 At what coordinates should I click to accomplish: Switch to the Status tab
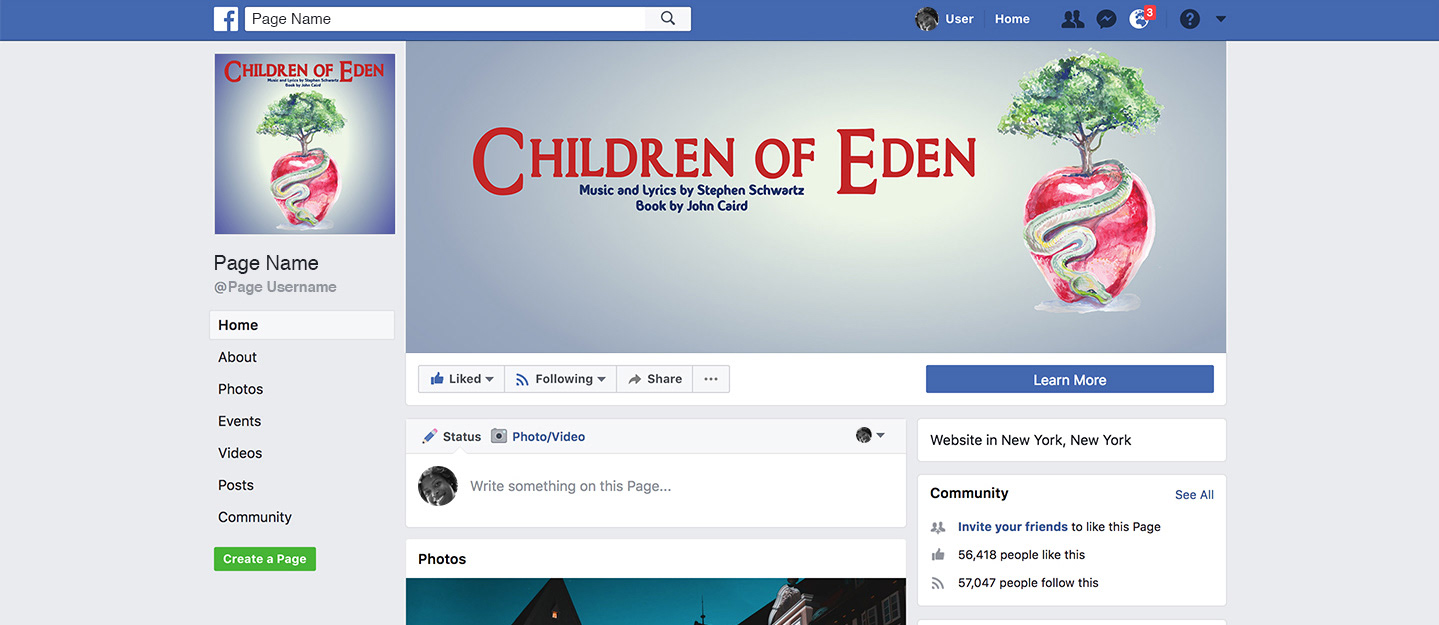click(452, 436)
